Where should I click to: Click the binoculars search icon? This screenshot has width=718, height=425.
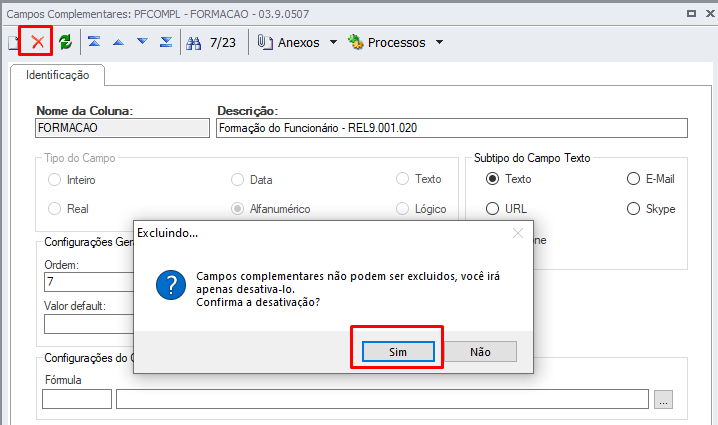[193, 43]
